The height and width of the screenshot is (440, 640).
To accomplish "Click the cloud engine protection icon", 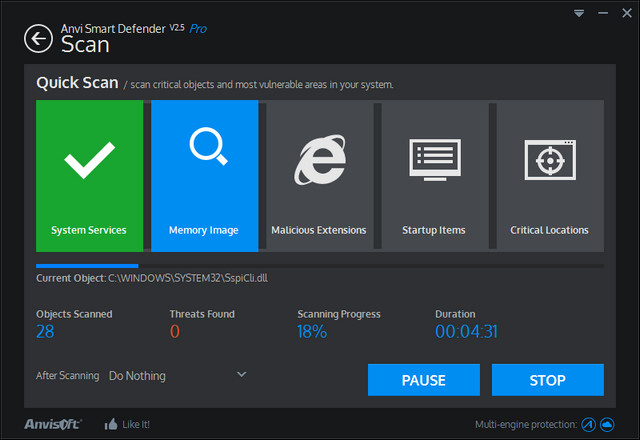I will (607, 424).
